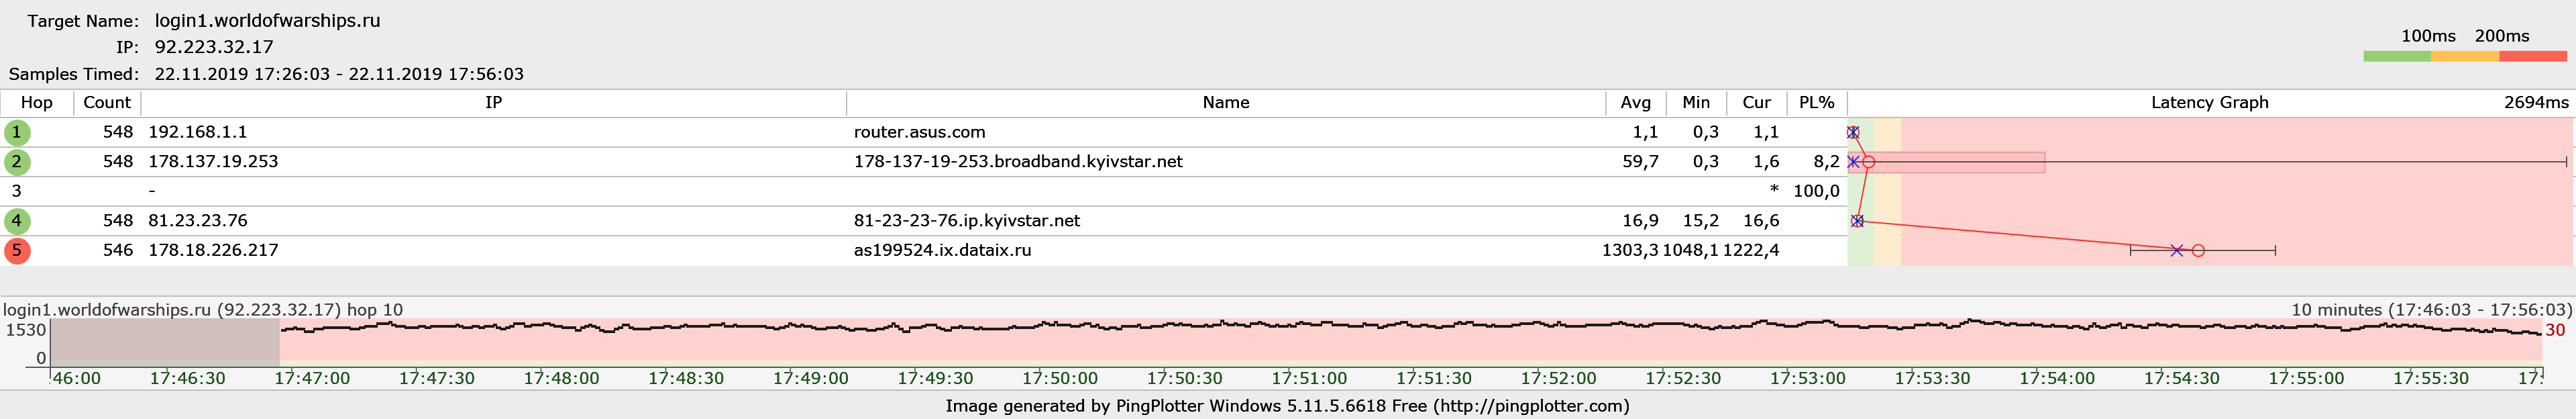Select IP 192.168.1.1 cell

[198, 132]
